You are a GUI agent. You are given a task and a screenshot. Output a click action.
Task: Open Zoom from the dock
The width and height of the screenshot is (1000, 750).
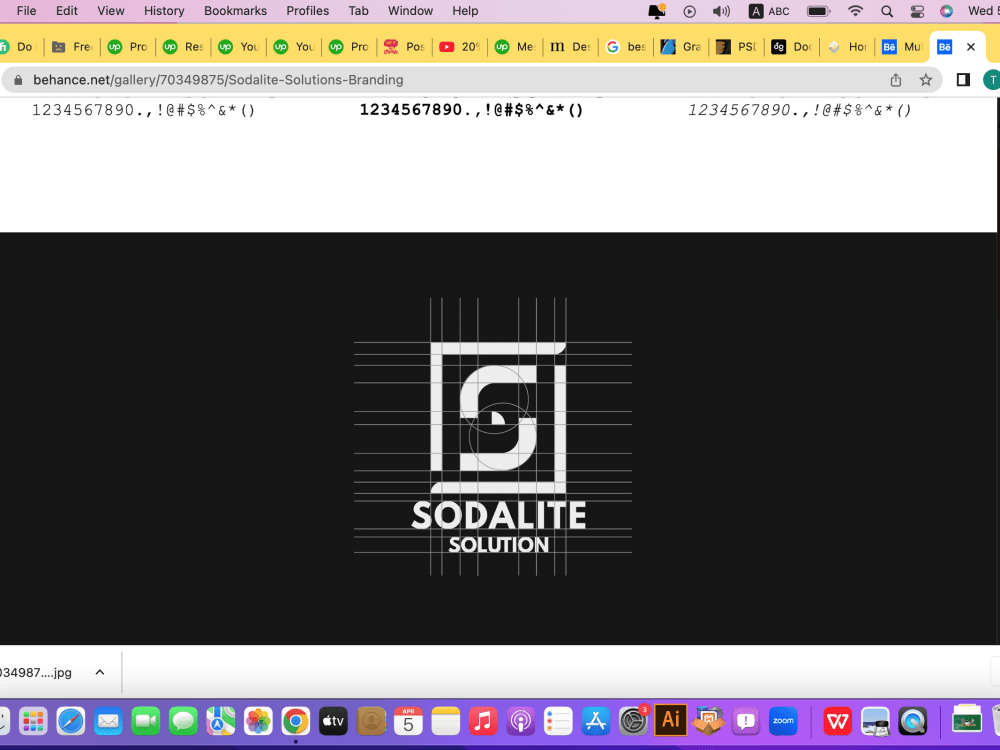tap(783, 721)
